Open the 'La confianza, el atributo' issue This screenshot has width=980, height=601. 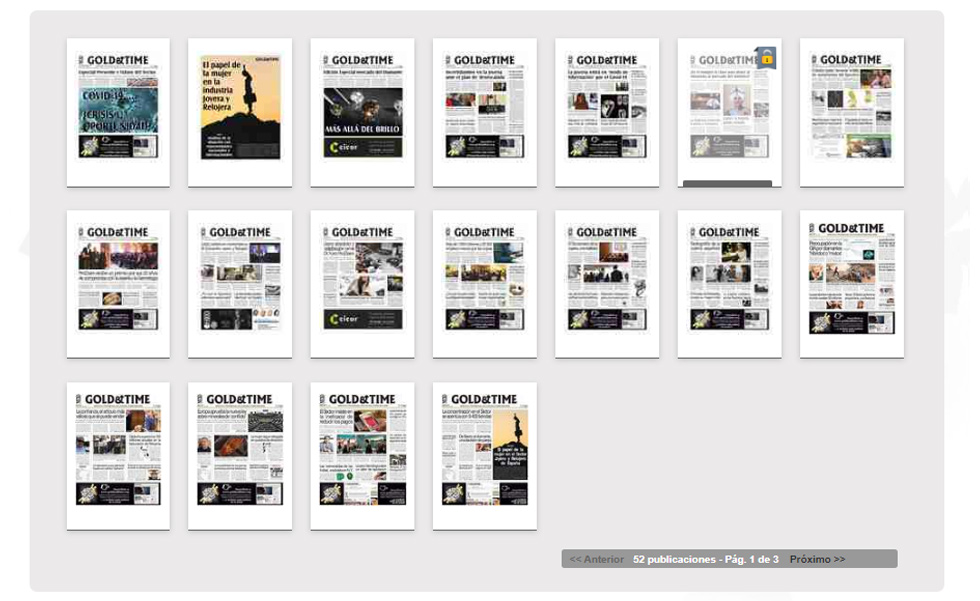[118, 456]
